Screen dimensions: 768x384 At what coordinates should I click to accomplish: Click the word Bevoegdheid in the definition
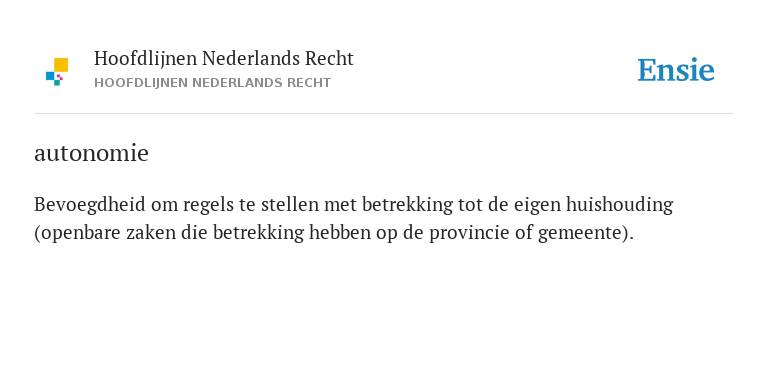tap(90, 205)
